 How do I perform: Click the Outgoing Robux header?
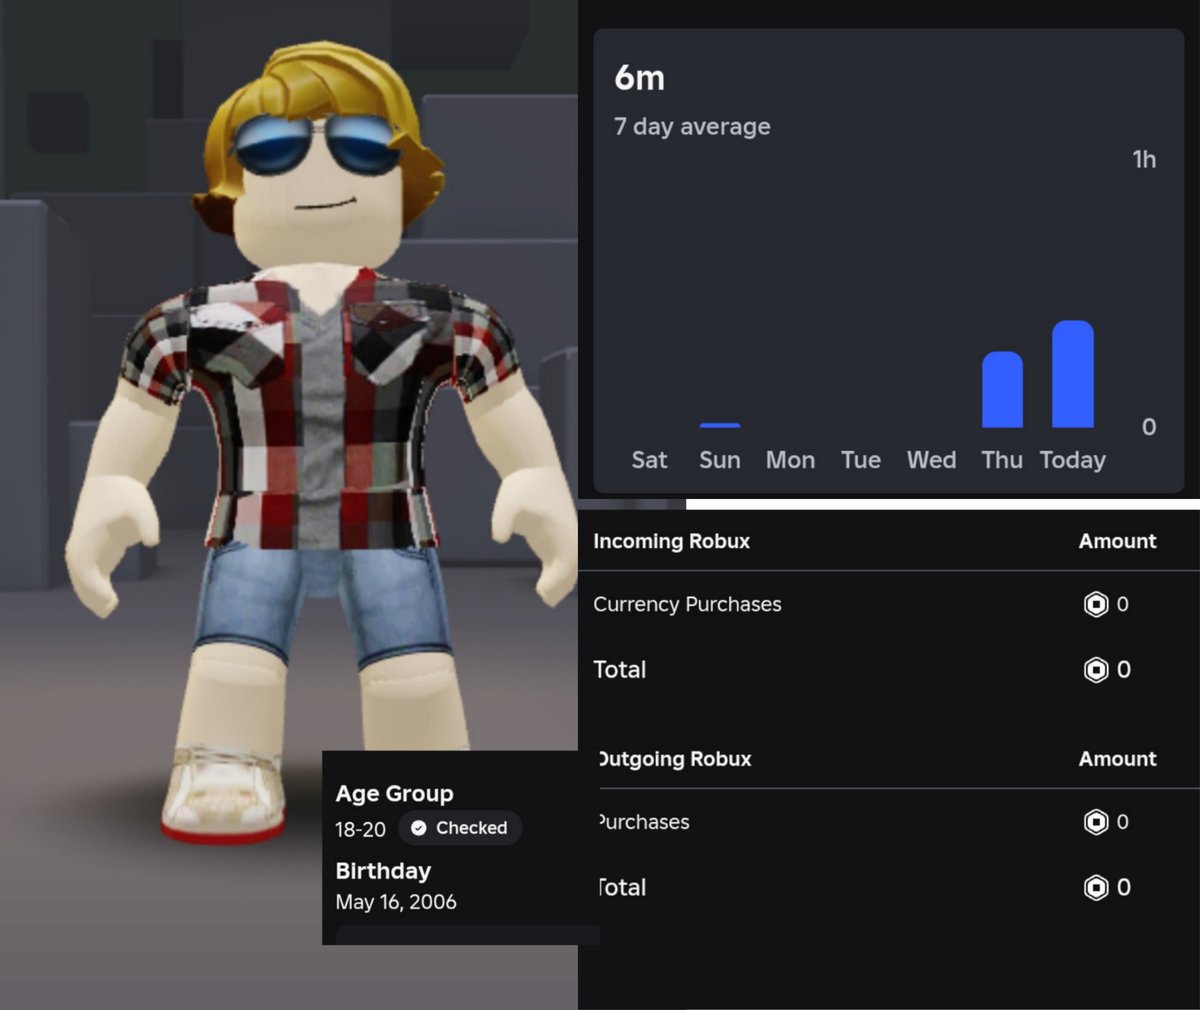[674, 759]
